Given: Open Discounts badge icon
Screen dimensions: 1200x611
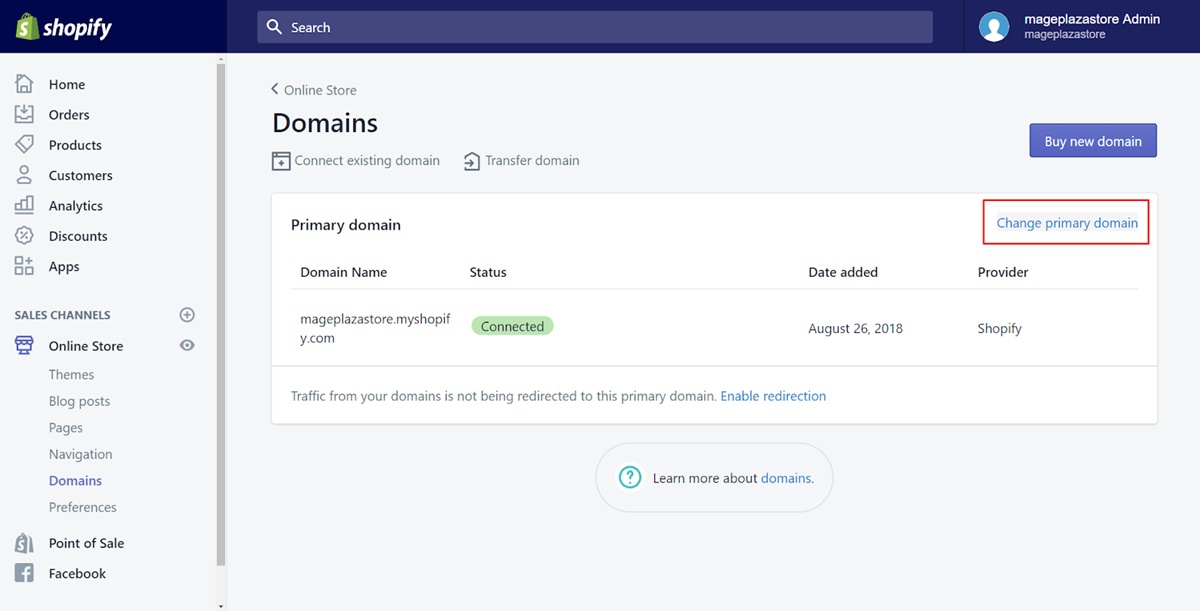Looking at the screenshot, I should pos(24,236).
